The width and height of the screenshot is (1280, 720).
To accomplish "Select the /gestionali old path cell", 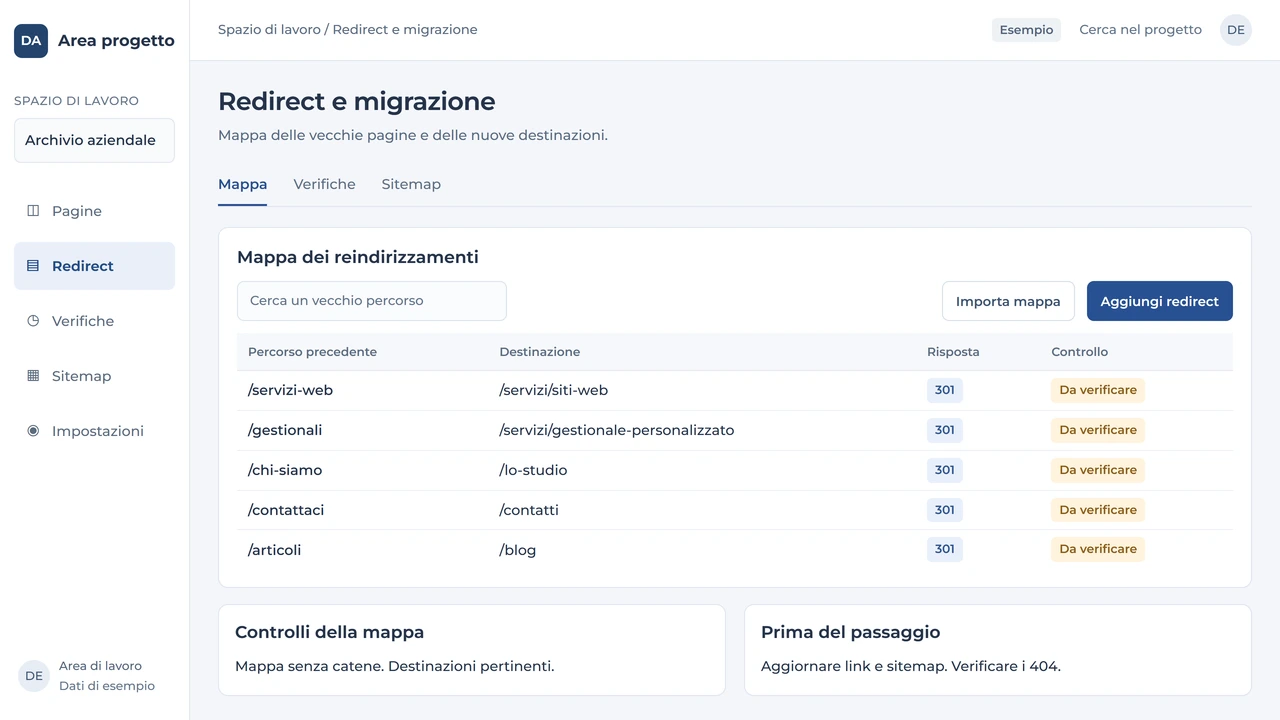I will click(x=285, y=430).
